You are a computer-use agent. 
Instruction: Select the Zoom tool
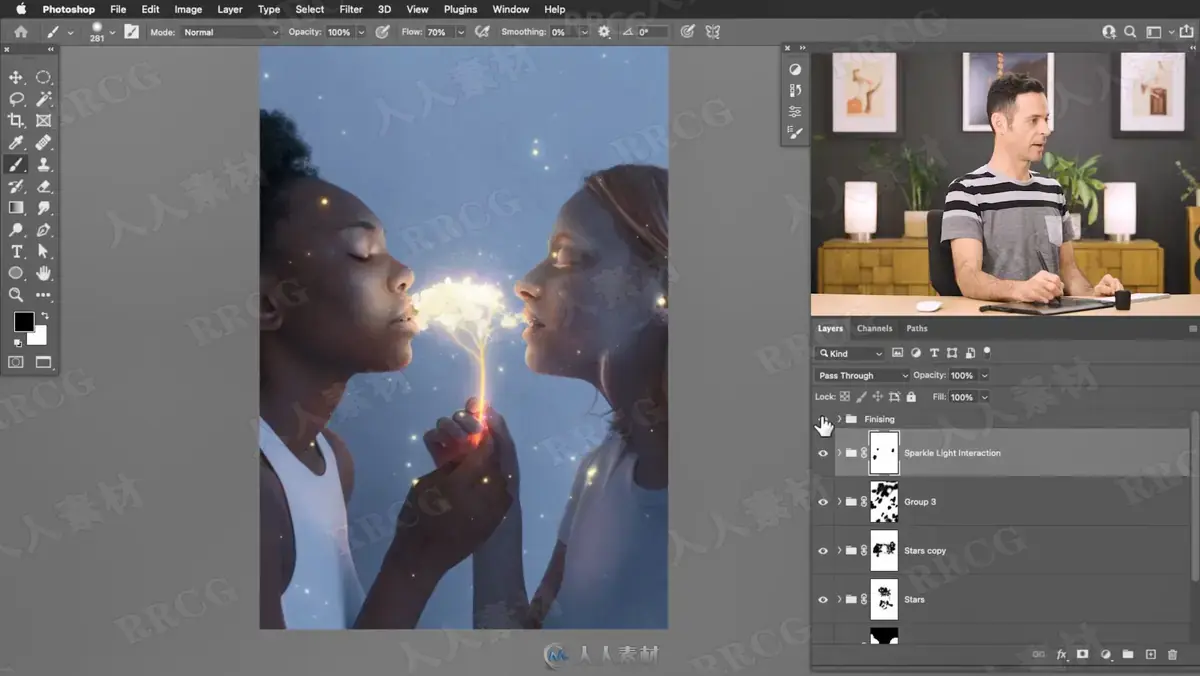pyautogui.click(x=16, y=295)
